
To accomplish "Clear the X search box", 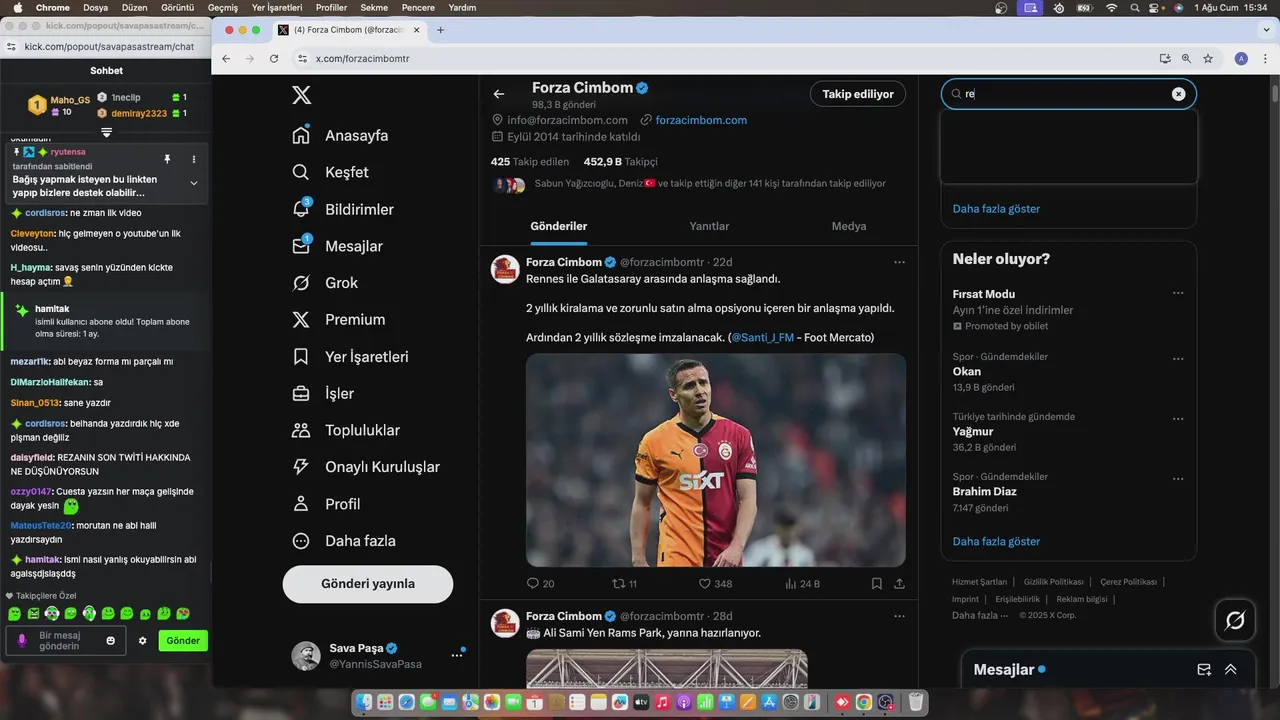I will (1178, 94).
